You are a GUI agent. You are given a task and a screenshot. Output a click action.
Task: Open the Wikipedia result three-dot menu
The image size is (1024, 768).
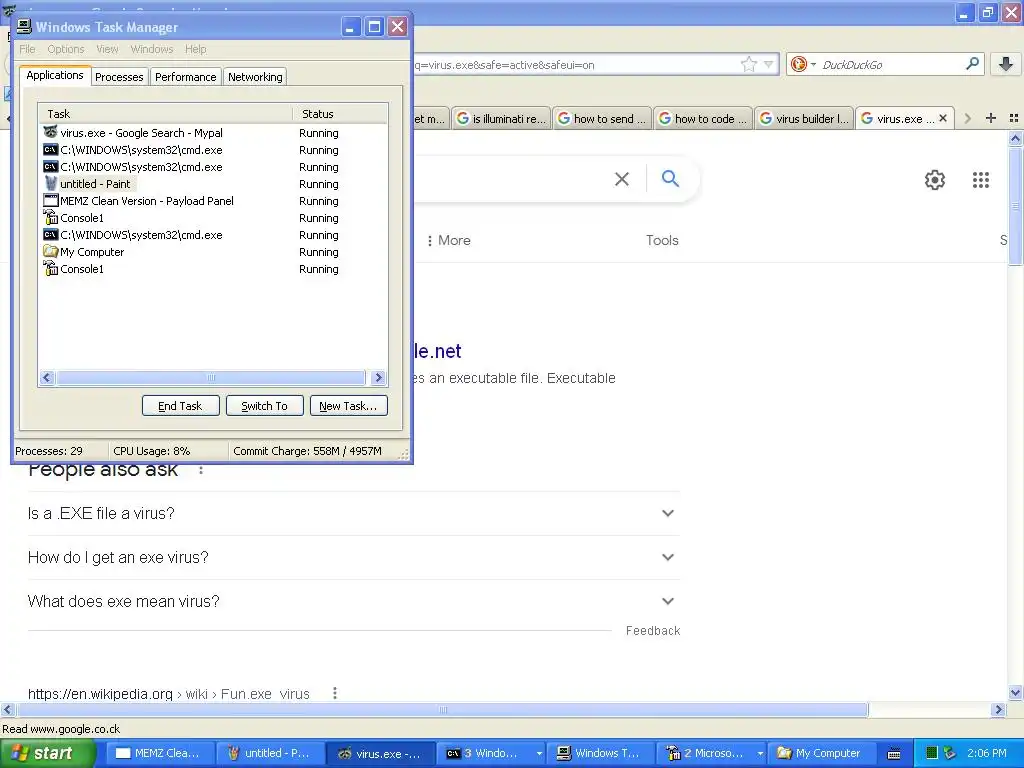pos(334,693)
